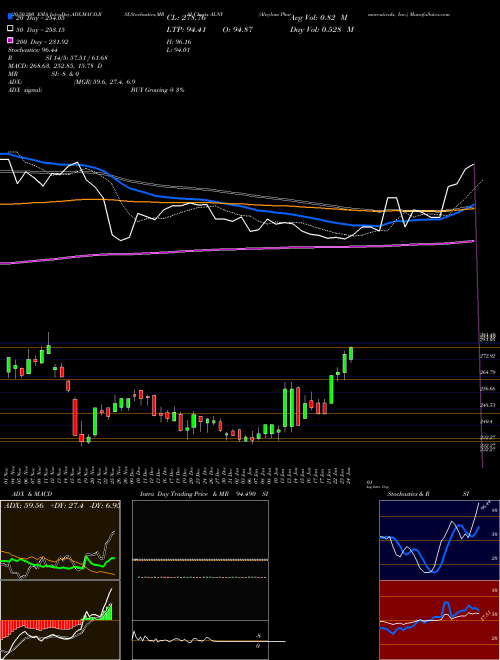
Task: Click the 264.79 price axis label
Action: (x=487, y=373)
